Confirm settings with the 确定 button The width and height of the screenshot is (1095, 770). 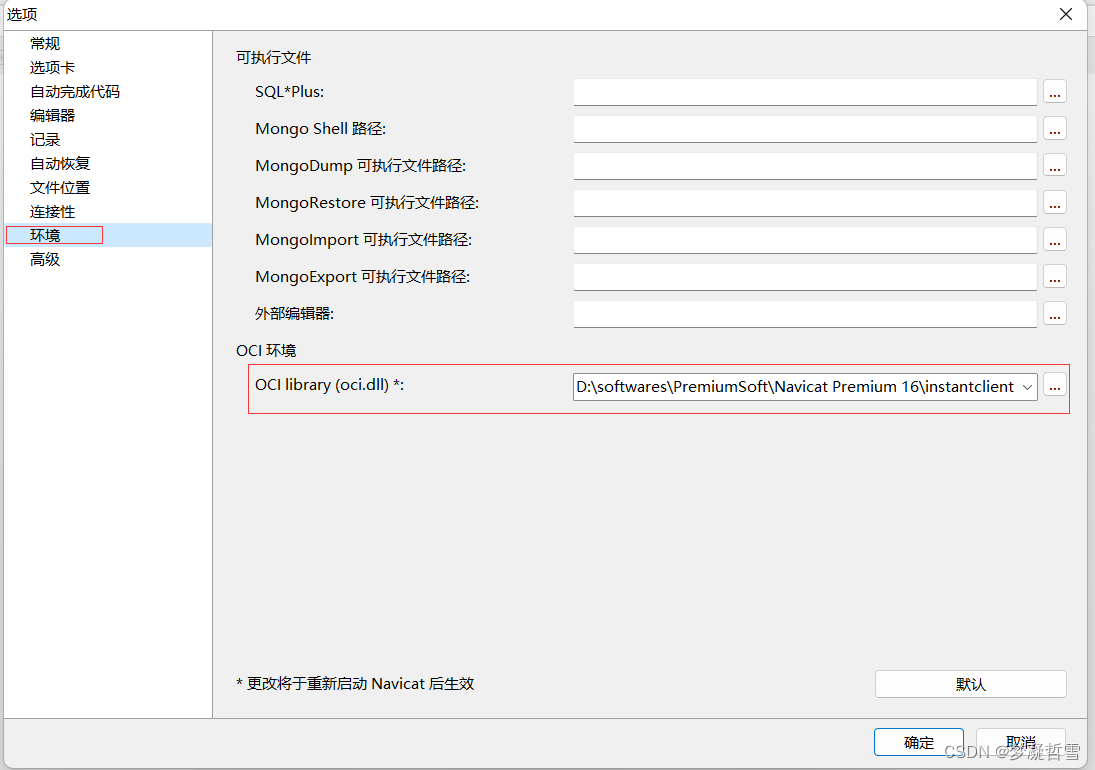point(918,742)
